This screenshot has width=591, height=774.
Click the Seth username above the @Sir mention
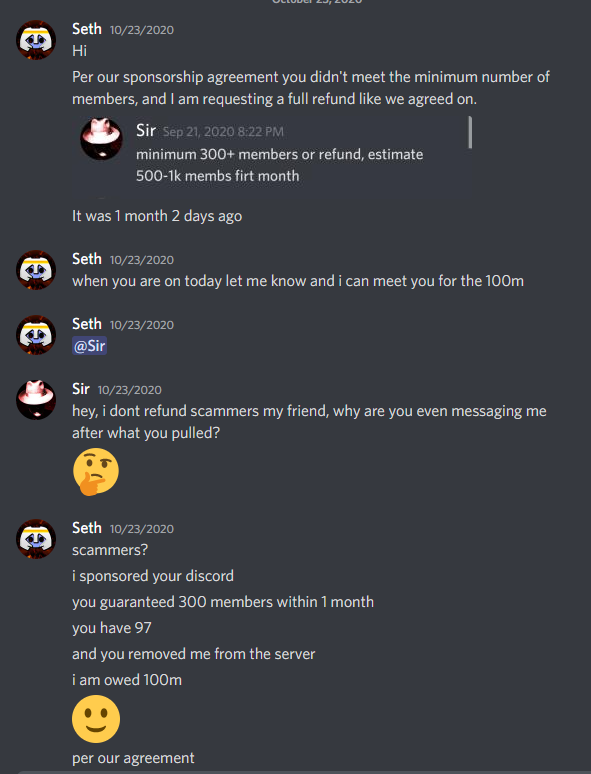click(x=87, y=324)
